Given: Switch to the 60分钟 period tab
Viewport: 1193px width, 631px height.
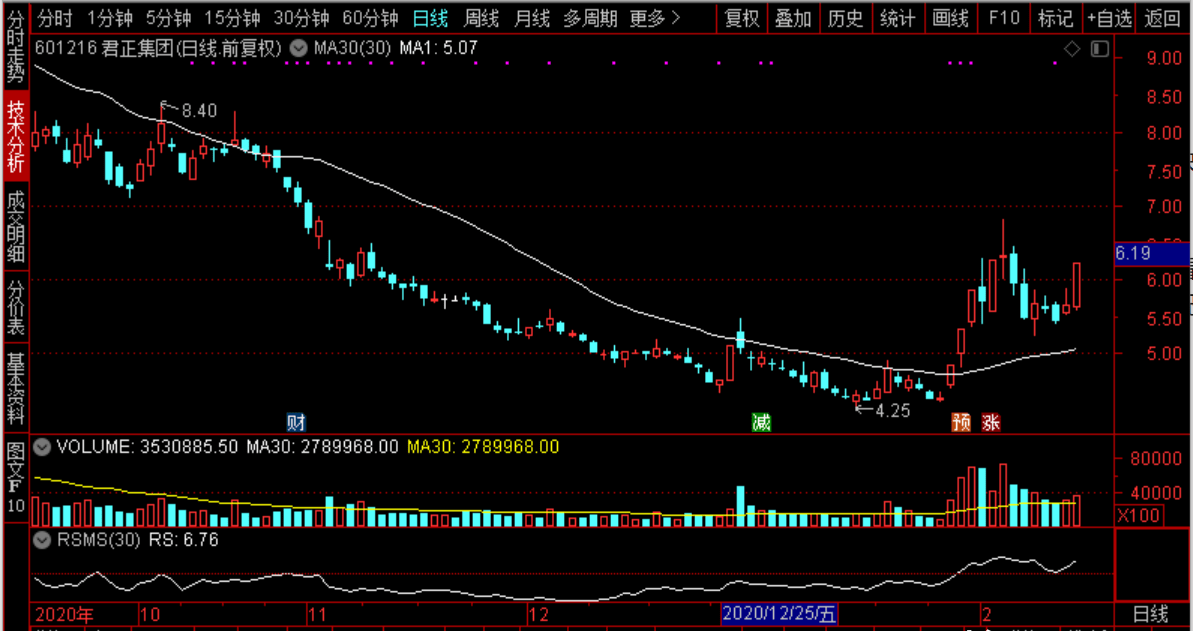Looking at the screenshot, I should pyautogui.click(x=369, y=18).
